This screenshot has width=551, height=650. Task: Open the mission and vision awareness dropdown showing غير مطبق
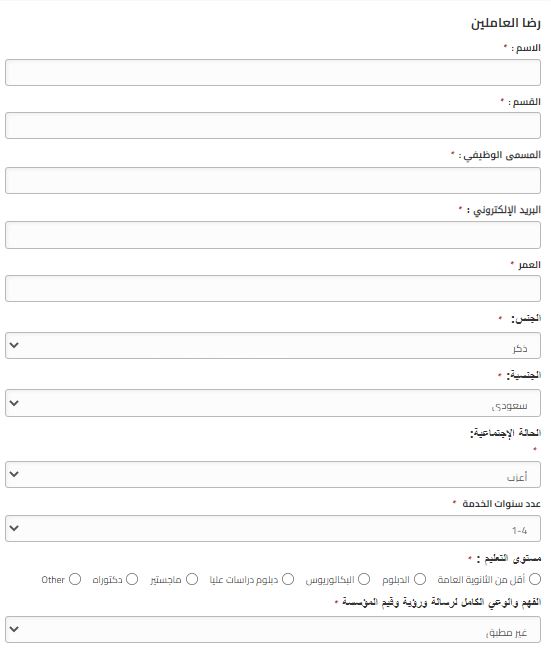[273, 629]
